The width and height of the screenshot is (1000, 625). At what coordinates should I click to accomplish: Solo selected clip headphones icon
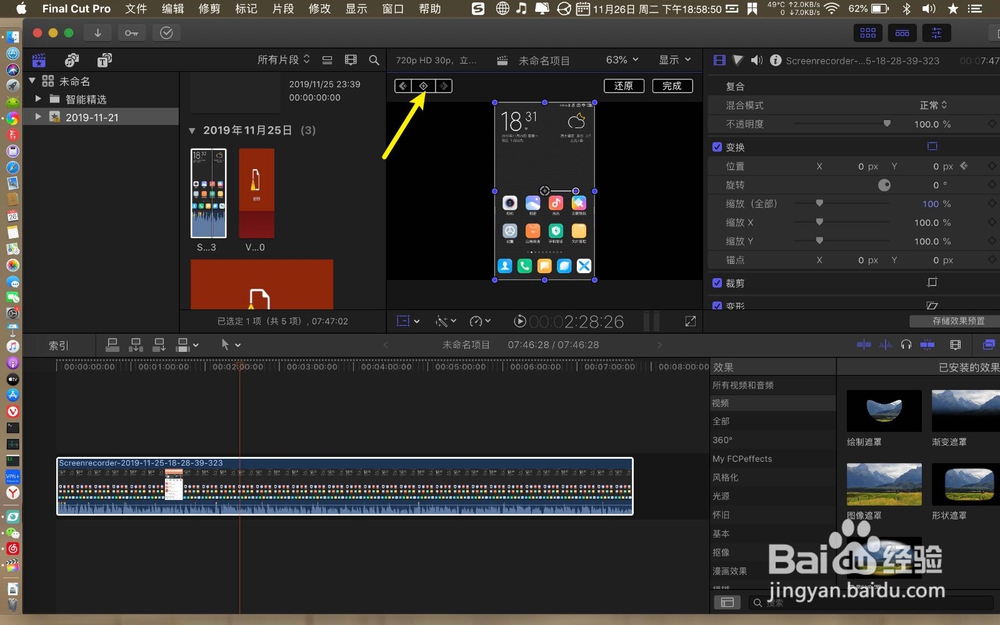[906, 344]
